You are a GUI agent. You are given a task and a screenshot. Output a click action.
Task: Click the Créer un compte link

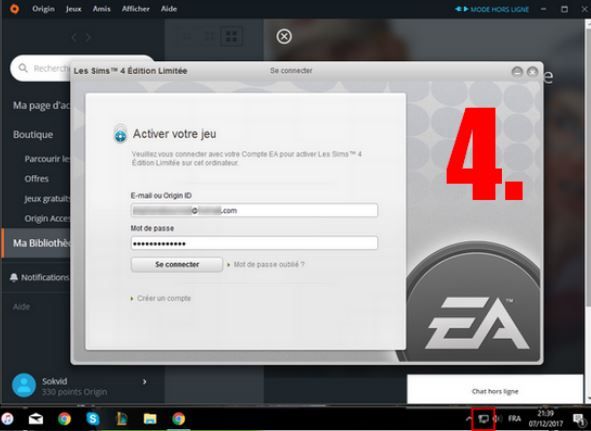[164, 298]
